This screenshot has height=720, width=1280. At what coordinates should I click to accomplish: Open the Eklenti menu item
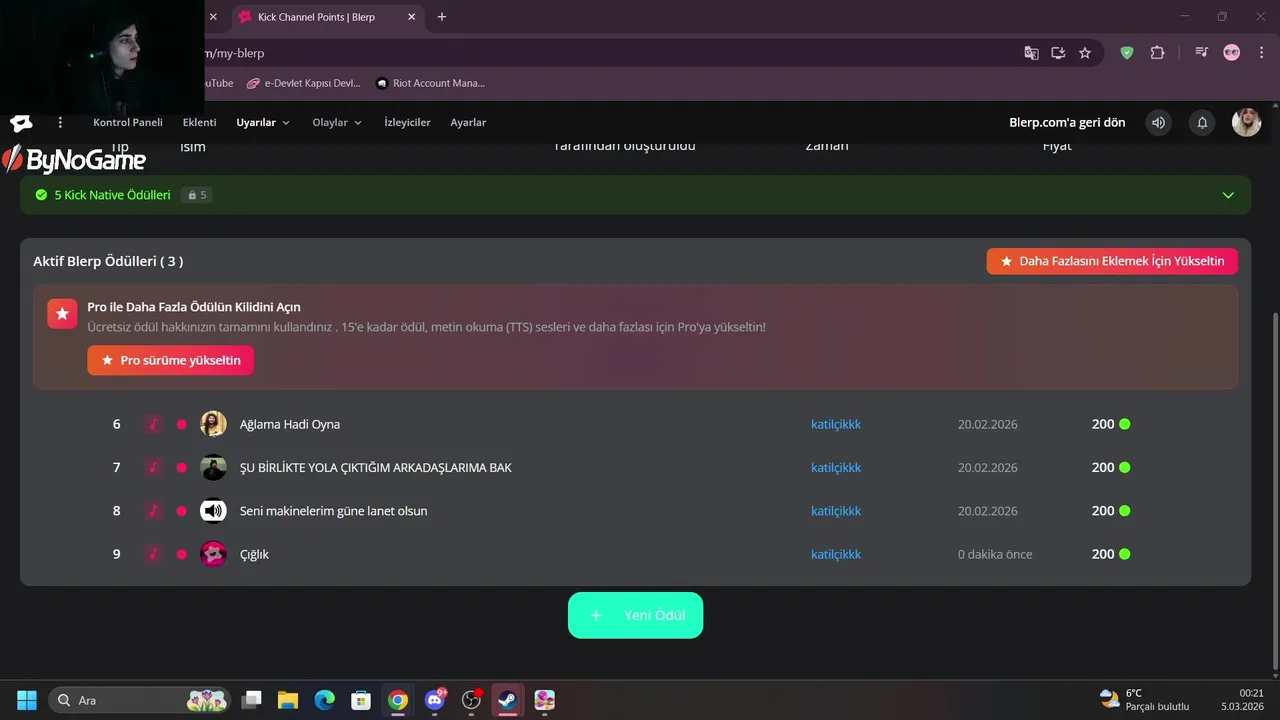(x=199, y=122)
